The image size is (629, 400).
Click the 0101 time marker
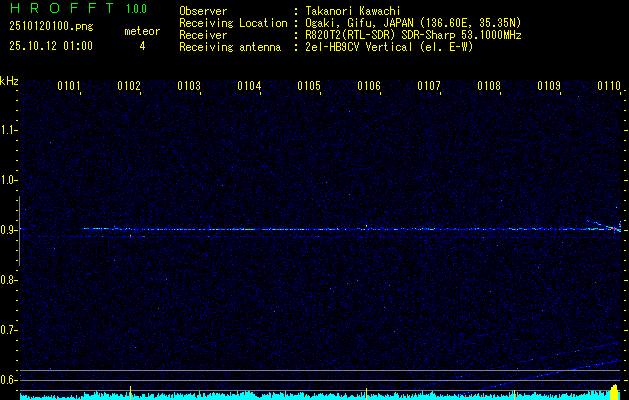pyautogui.click(x=69, y=86)
